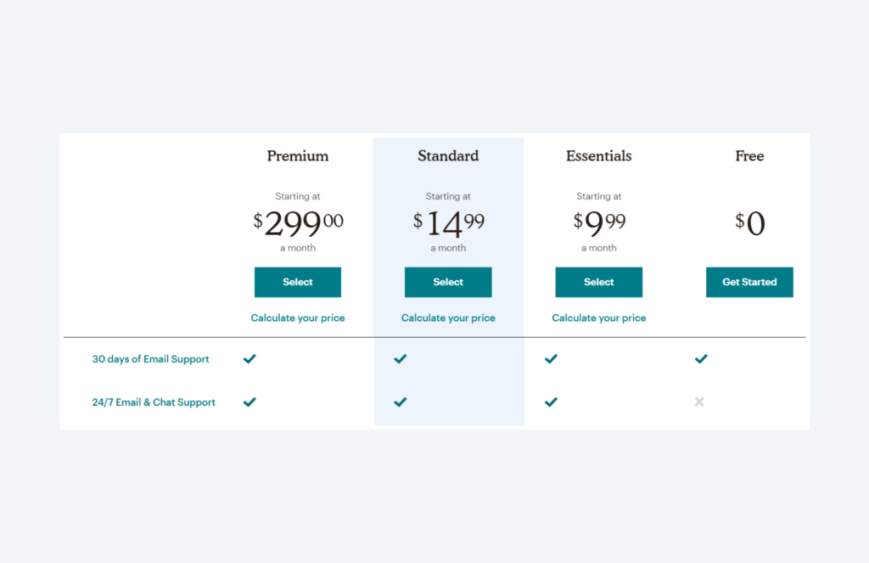Click the Free plan X mark icon
The height and width of the screenshot is (563, 869).
point(699,402)
